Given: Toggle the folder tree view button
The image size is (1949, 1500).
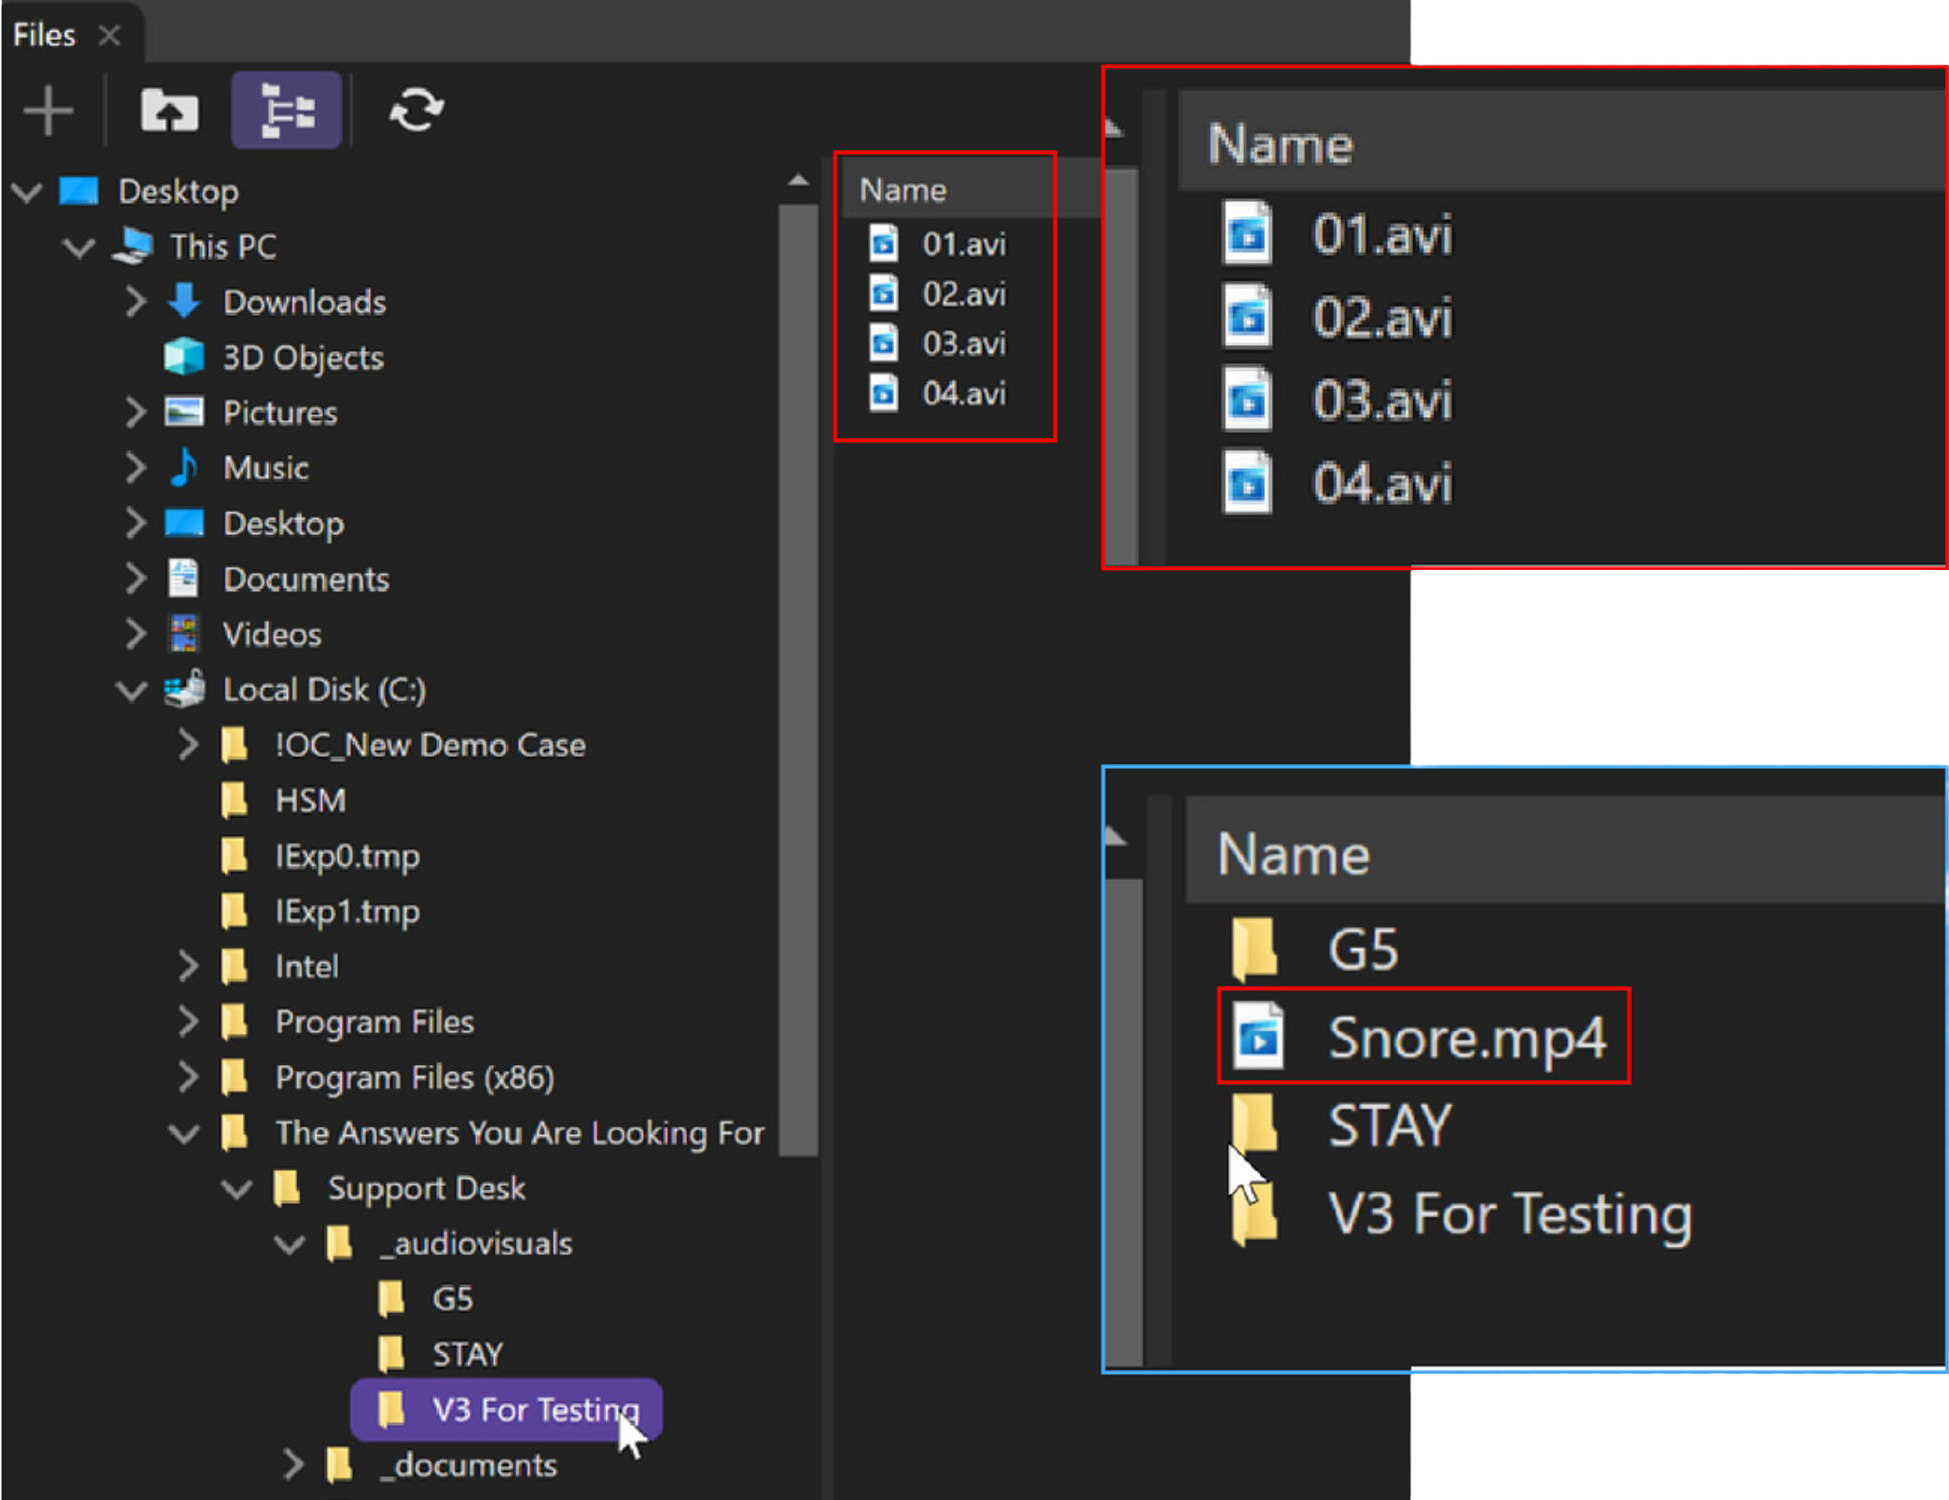Looking at the screenshot, I should [287, 110].
